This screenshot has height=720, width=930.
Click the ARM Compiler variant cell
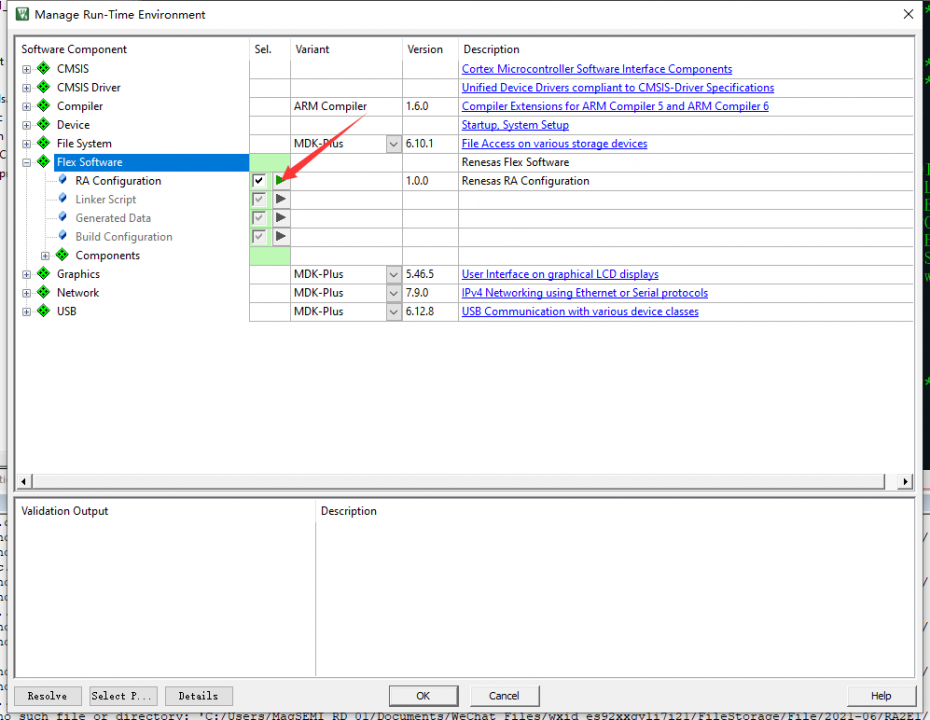(346, 106)
